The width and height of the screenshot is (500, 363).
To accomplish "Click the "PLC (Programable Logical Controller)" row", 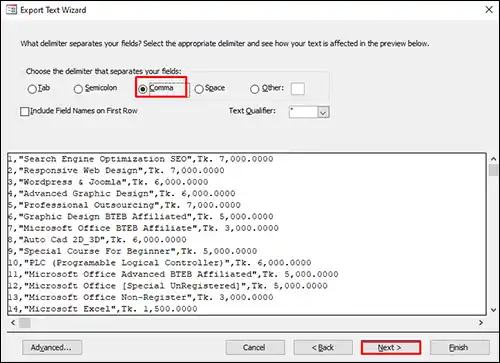I will click(x=247, y=263).
